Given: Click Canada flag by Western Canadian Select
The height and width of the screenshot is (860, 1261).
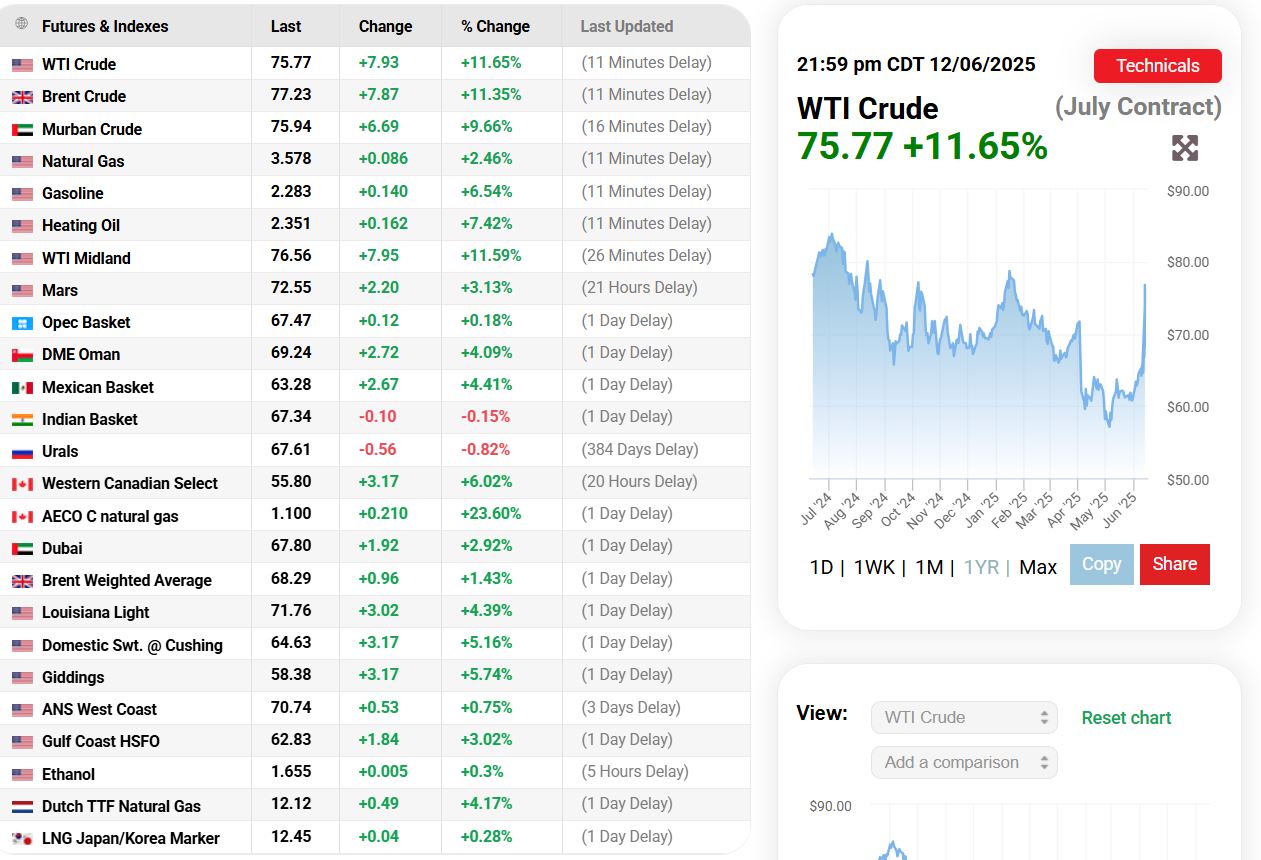Looking at the screenshot, I should pos(22,484).
